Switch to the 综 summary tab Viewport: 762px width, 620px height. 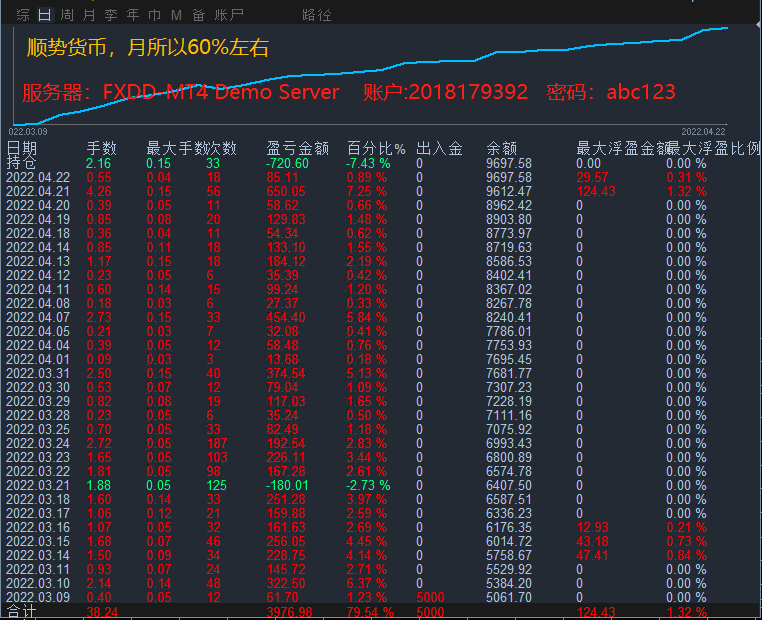point(22,15)
